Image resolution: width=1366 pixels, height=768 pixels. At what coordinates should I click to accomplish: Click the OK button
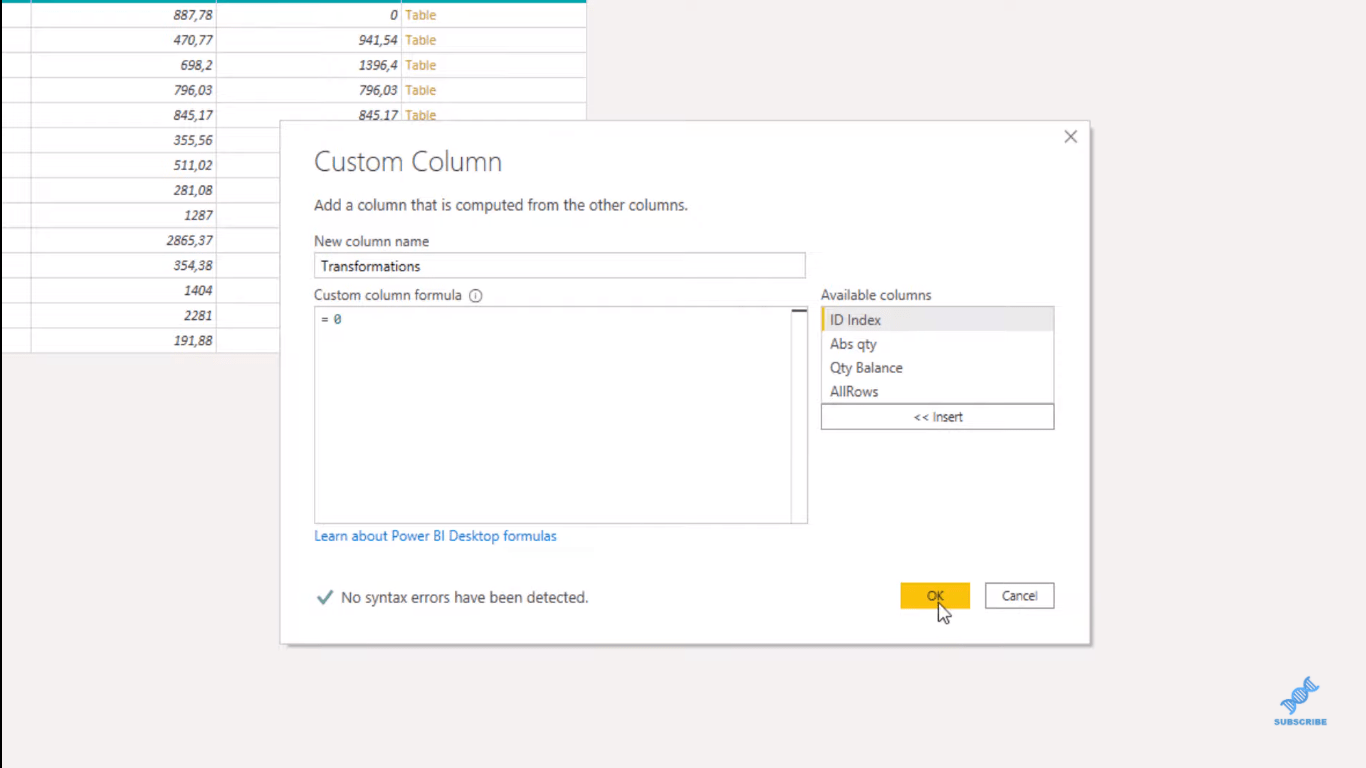(935, 596)
